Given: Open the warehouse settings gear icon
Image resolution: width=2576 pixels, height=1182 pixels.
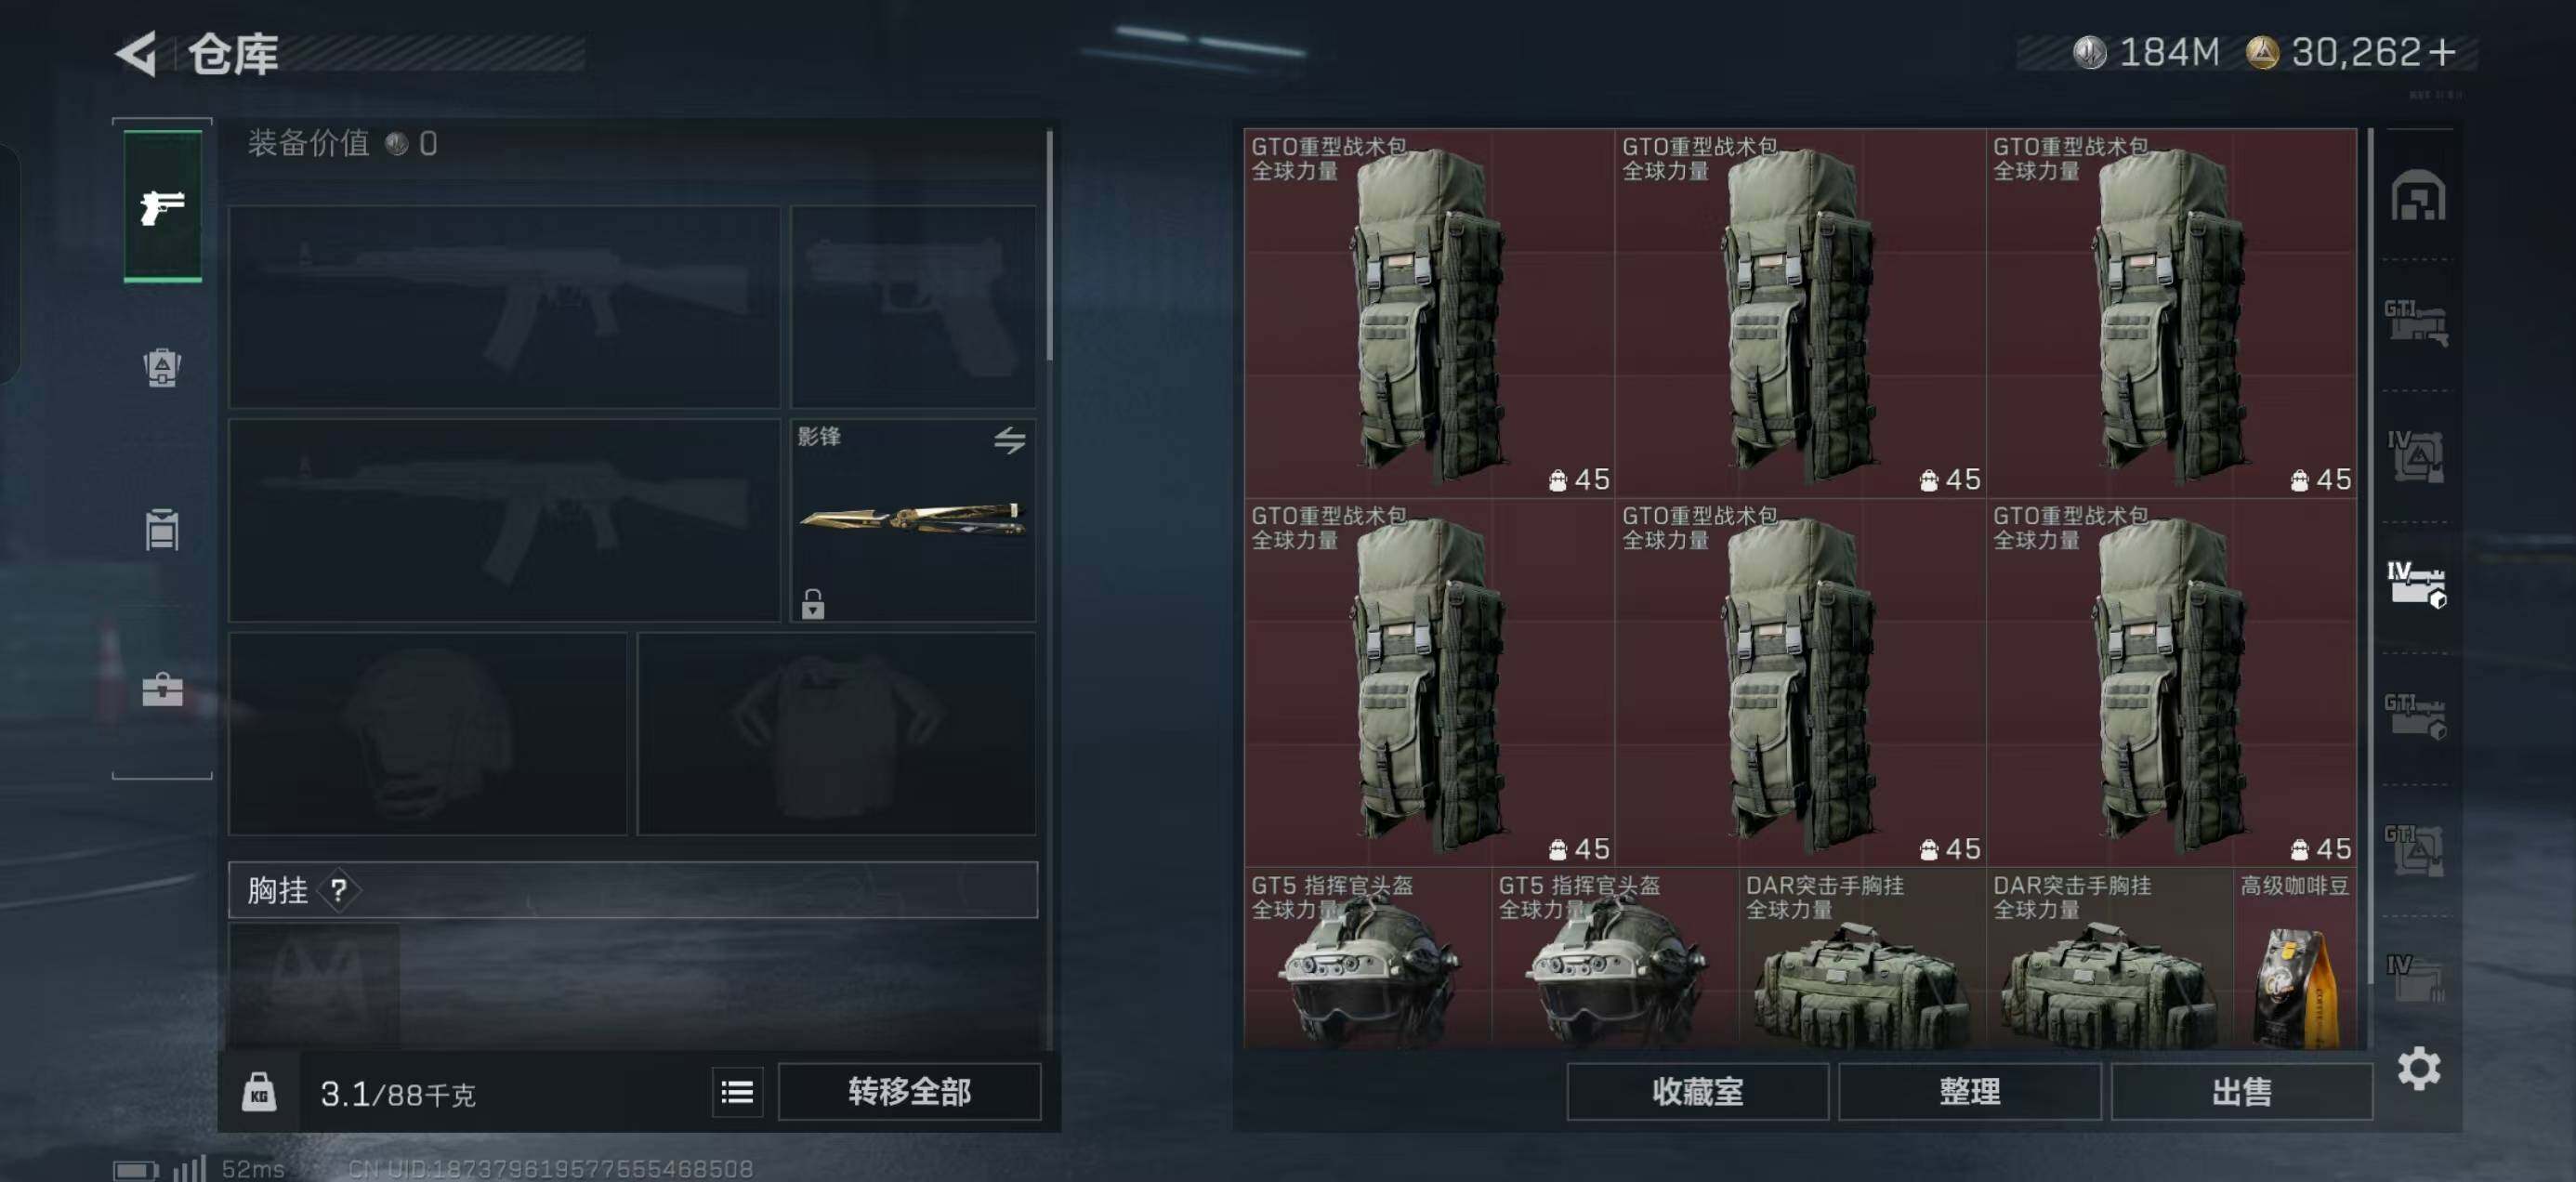Looking at the screenshot, I should [2418, 1069].
